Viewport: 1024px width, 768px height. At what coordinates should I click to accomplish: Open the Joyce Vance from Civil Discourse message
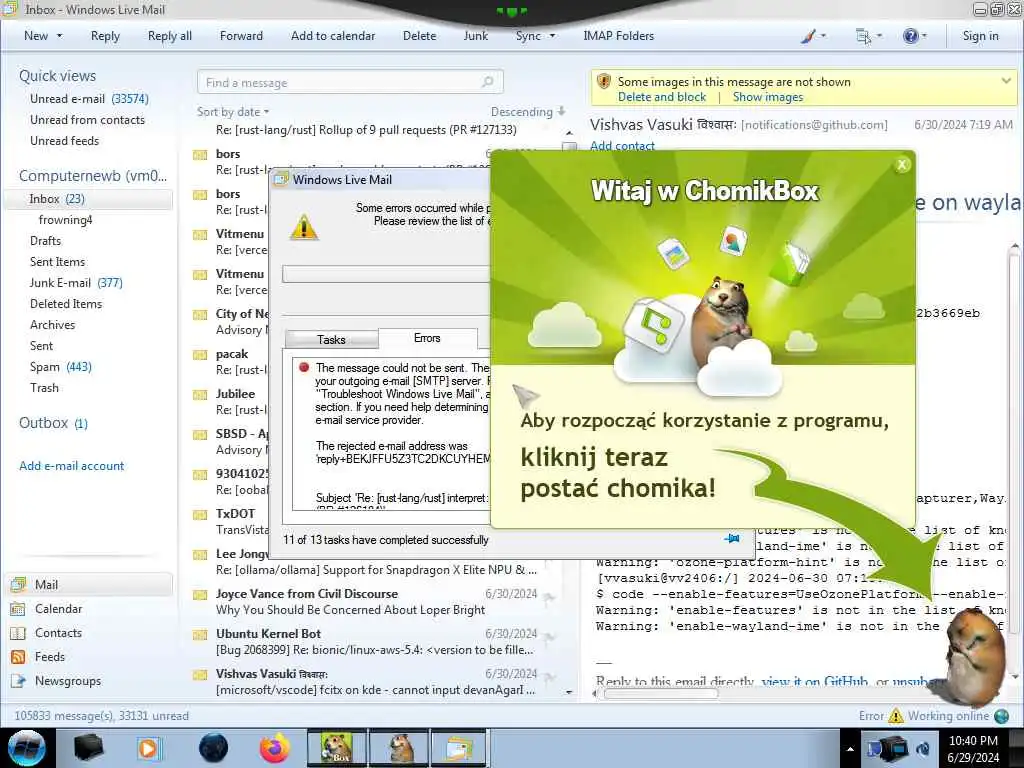point(375,601)
